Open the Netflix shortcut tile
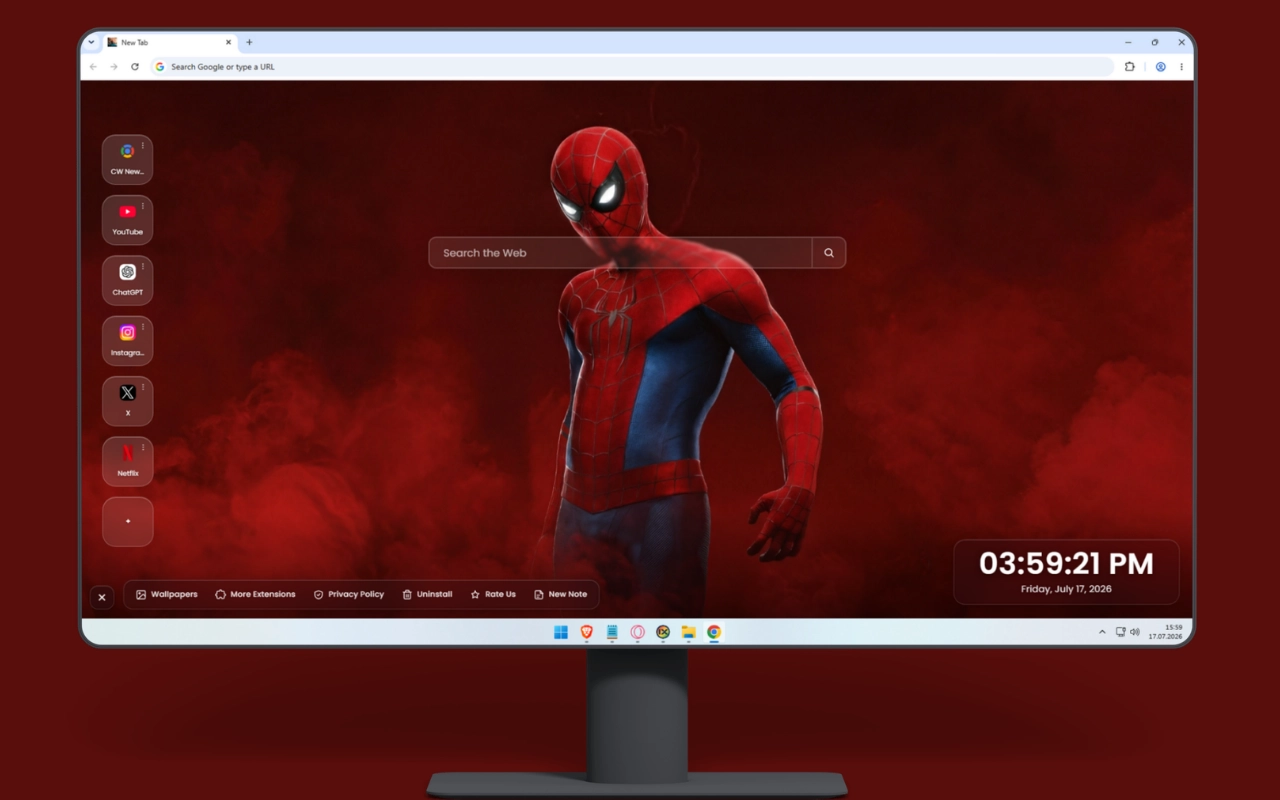1280x800 pixels. (x=127, y=461)
